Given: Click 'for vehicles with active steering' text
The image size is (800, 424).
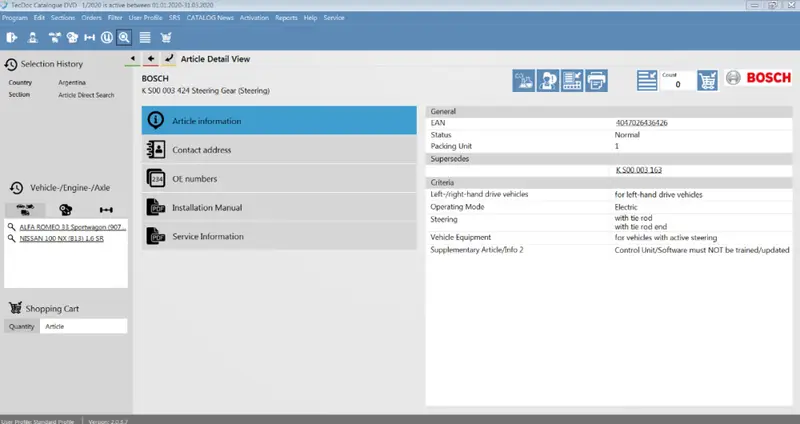Looking at the screenshot, I should tap(665, 238).
